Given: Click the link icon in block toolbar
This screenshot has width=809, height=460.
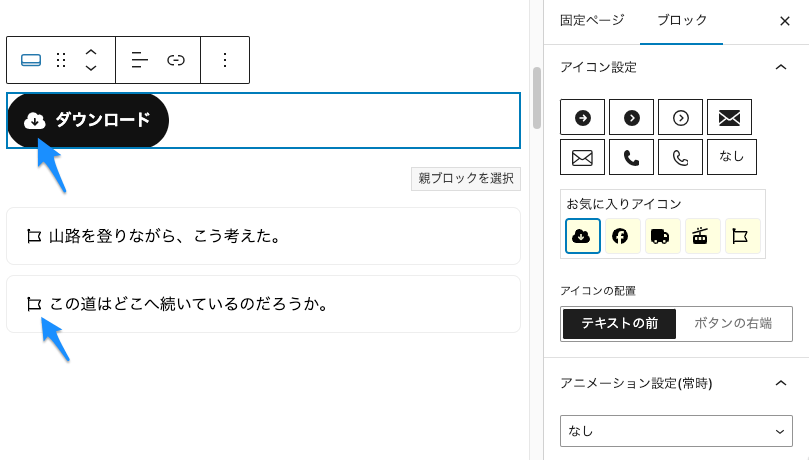Looking at the screenshot, I should (176, 60).
